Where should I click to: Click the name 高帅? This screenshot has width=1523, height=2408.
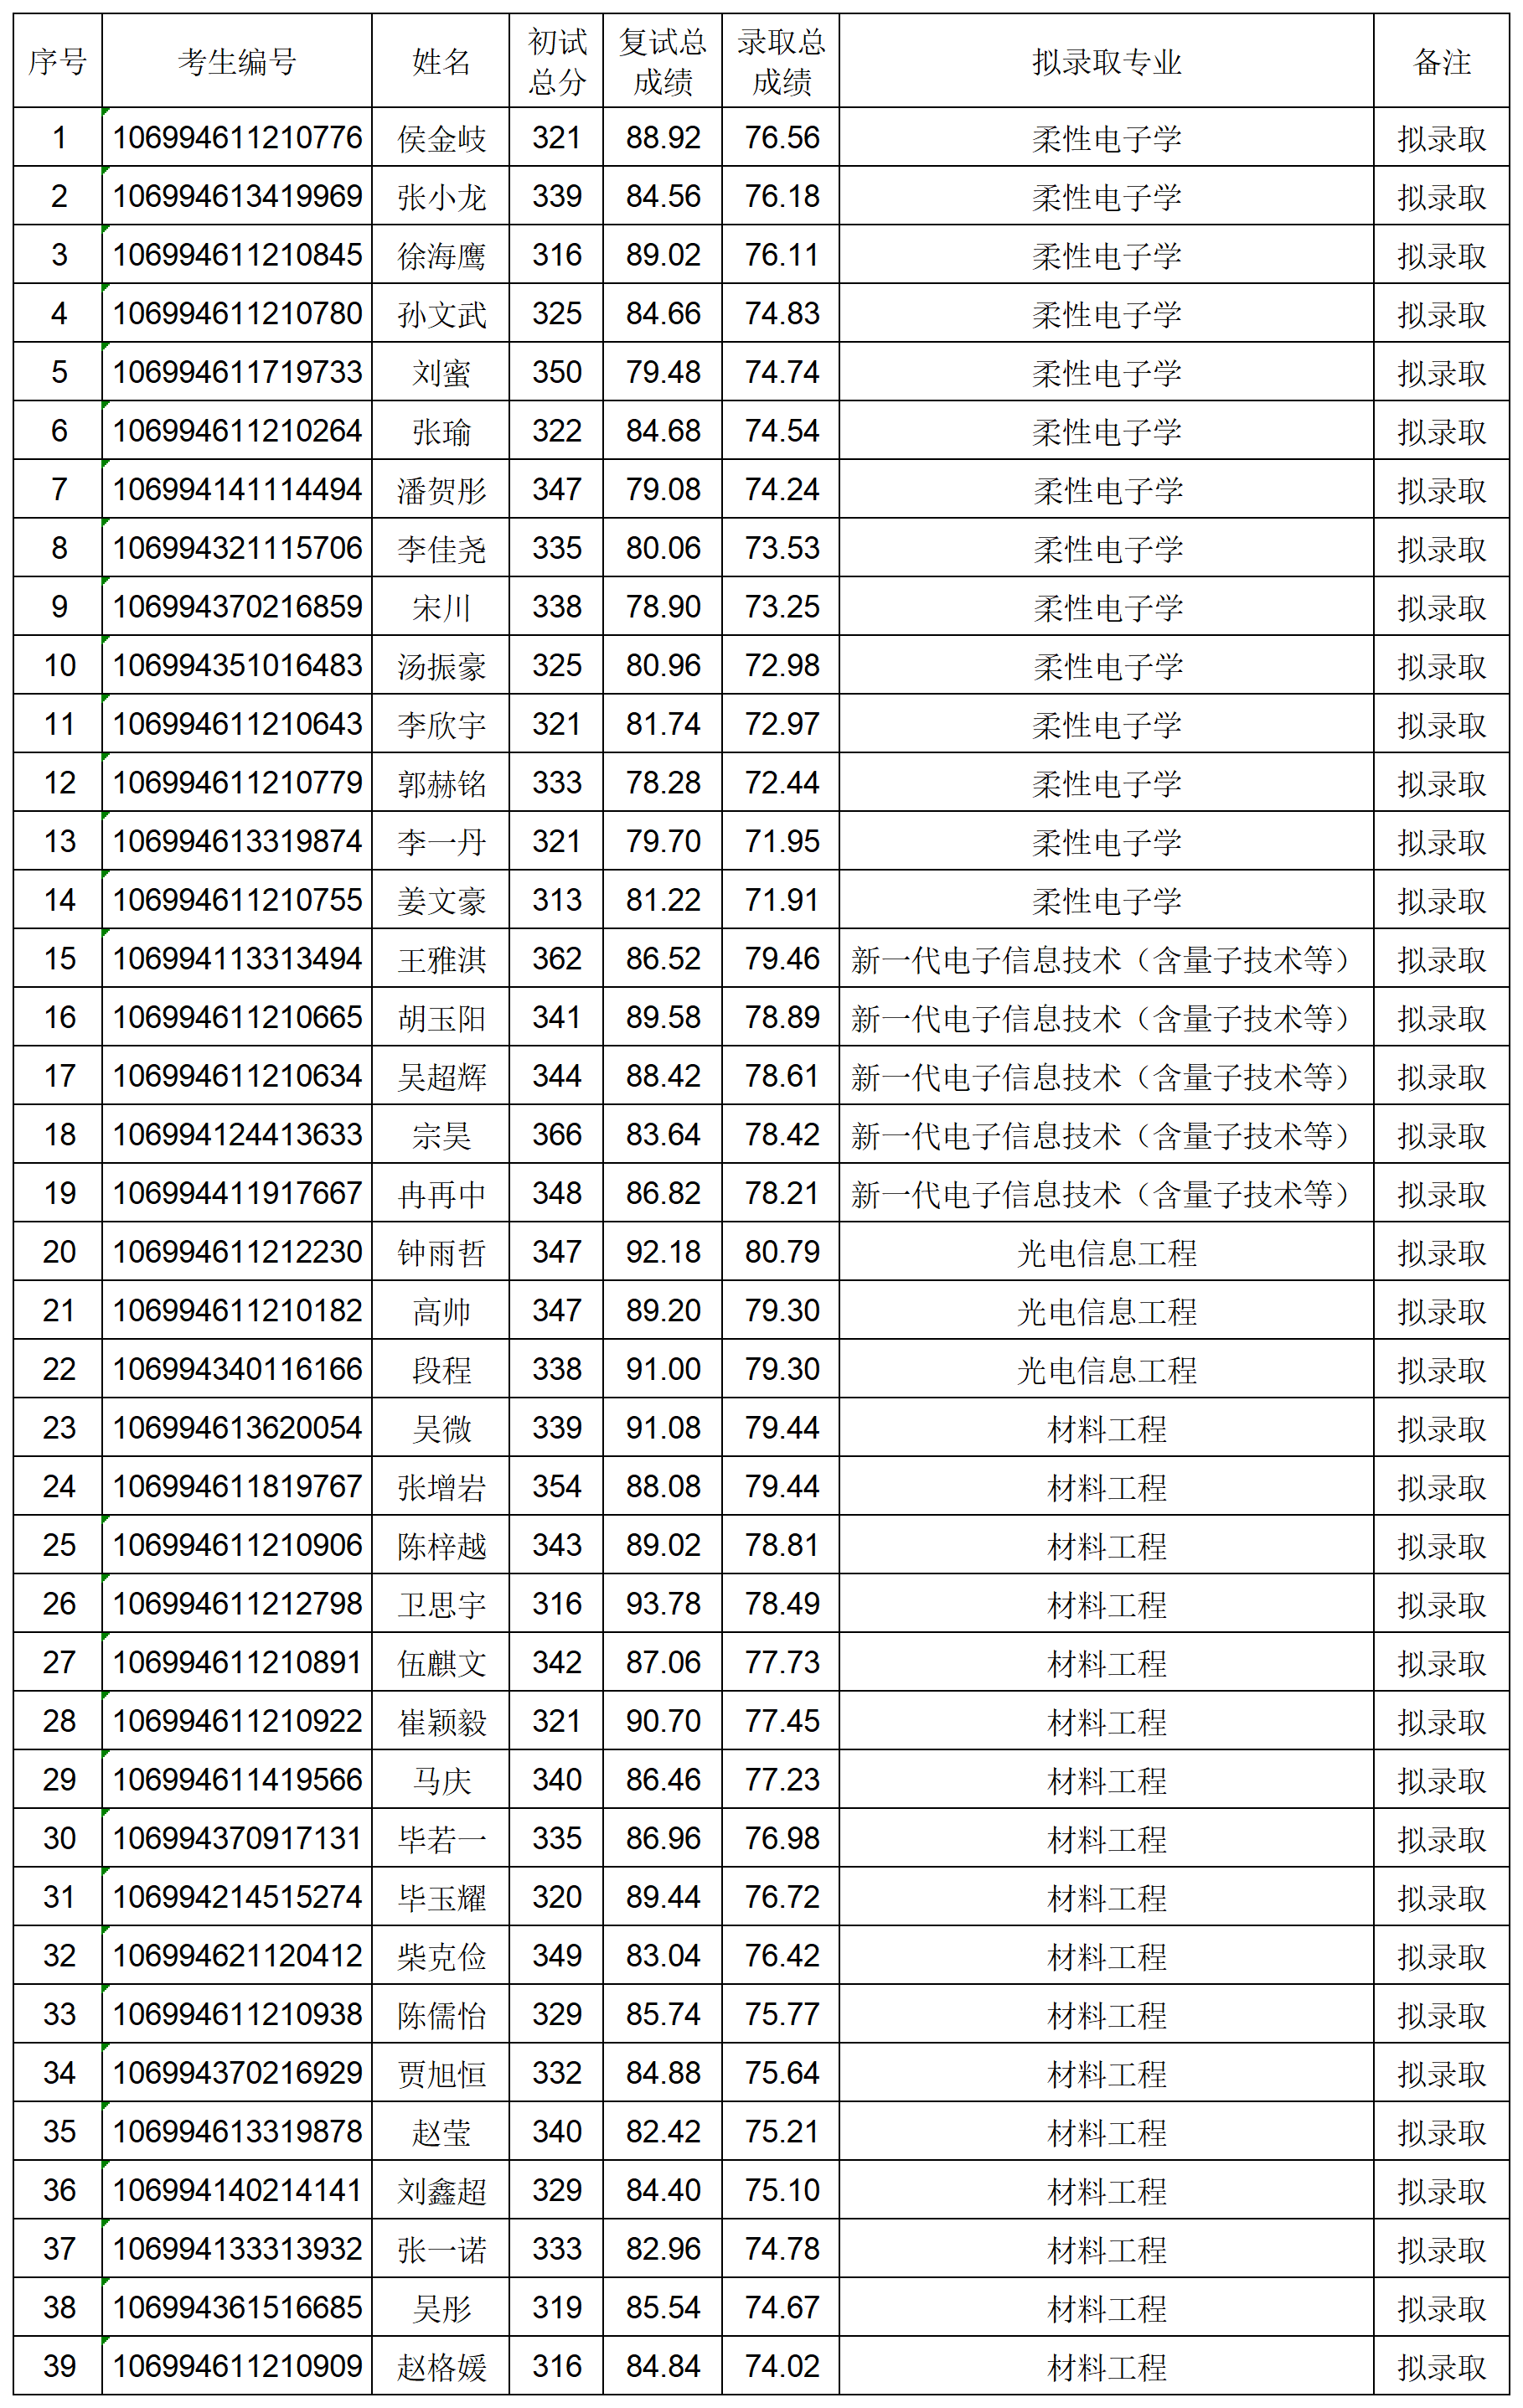tap(441, 1311)
